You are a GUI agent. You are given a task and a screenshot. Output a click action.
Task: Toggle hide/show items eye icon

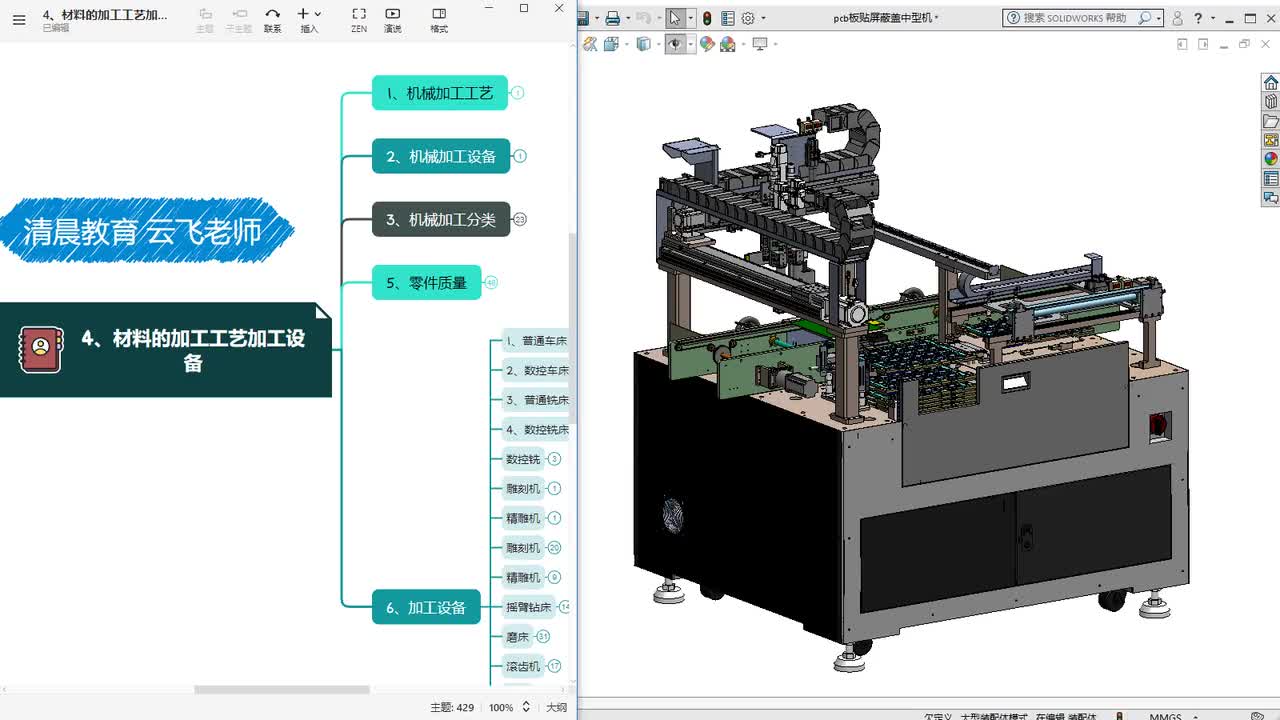tap(676, 44)
